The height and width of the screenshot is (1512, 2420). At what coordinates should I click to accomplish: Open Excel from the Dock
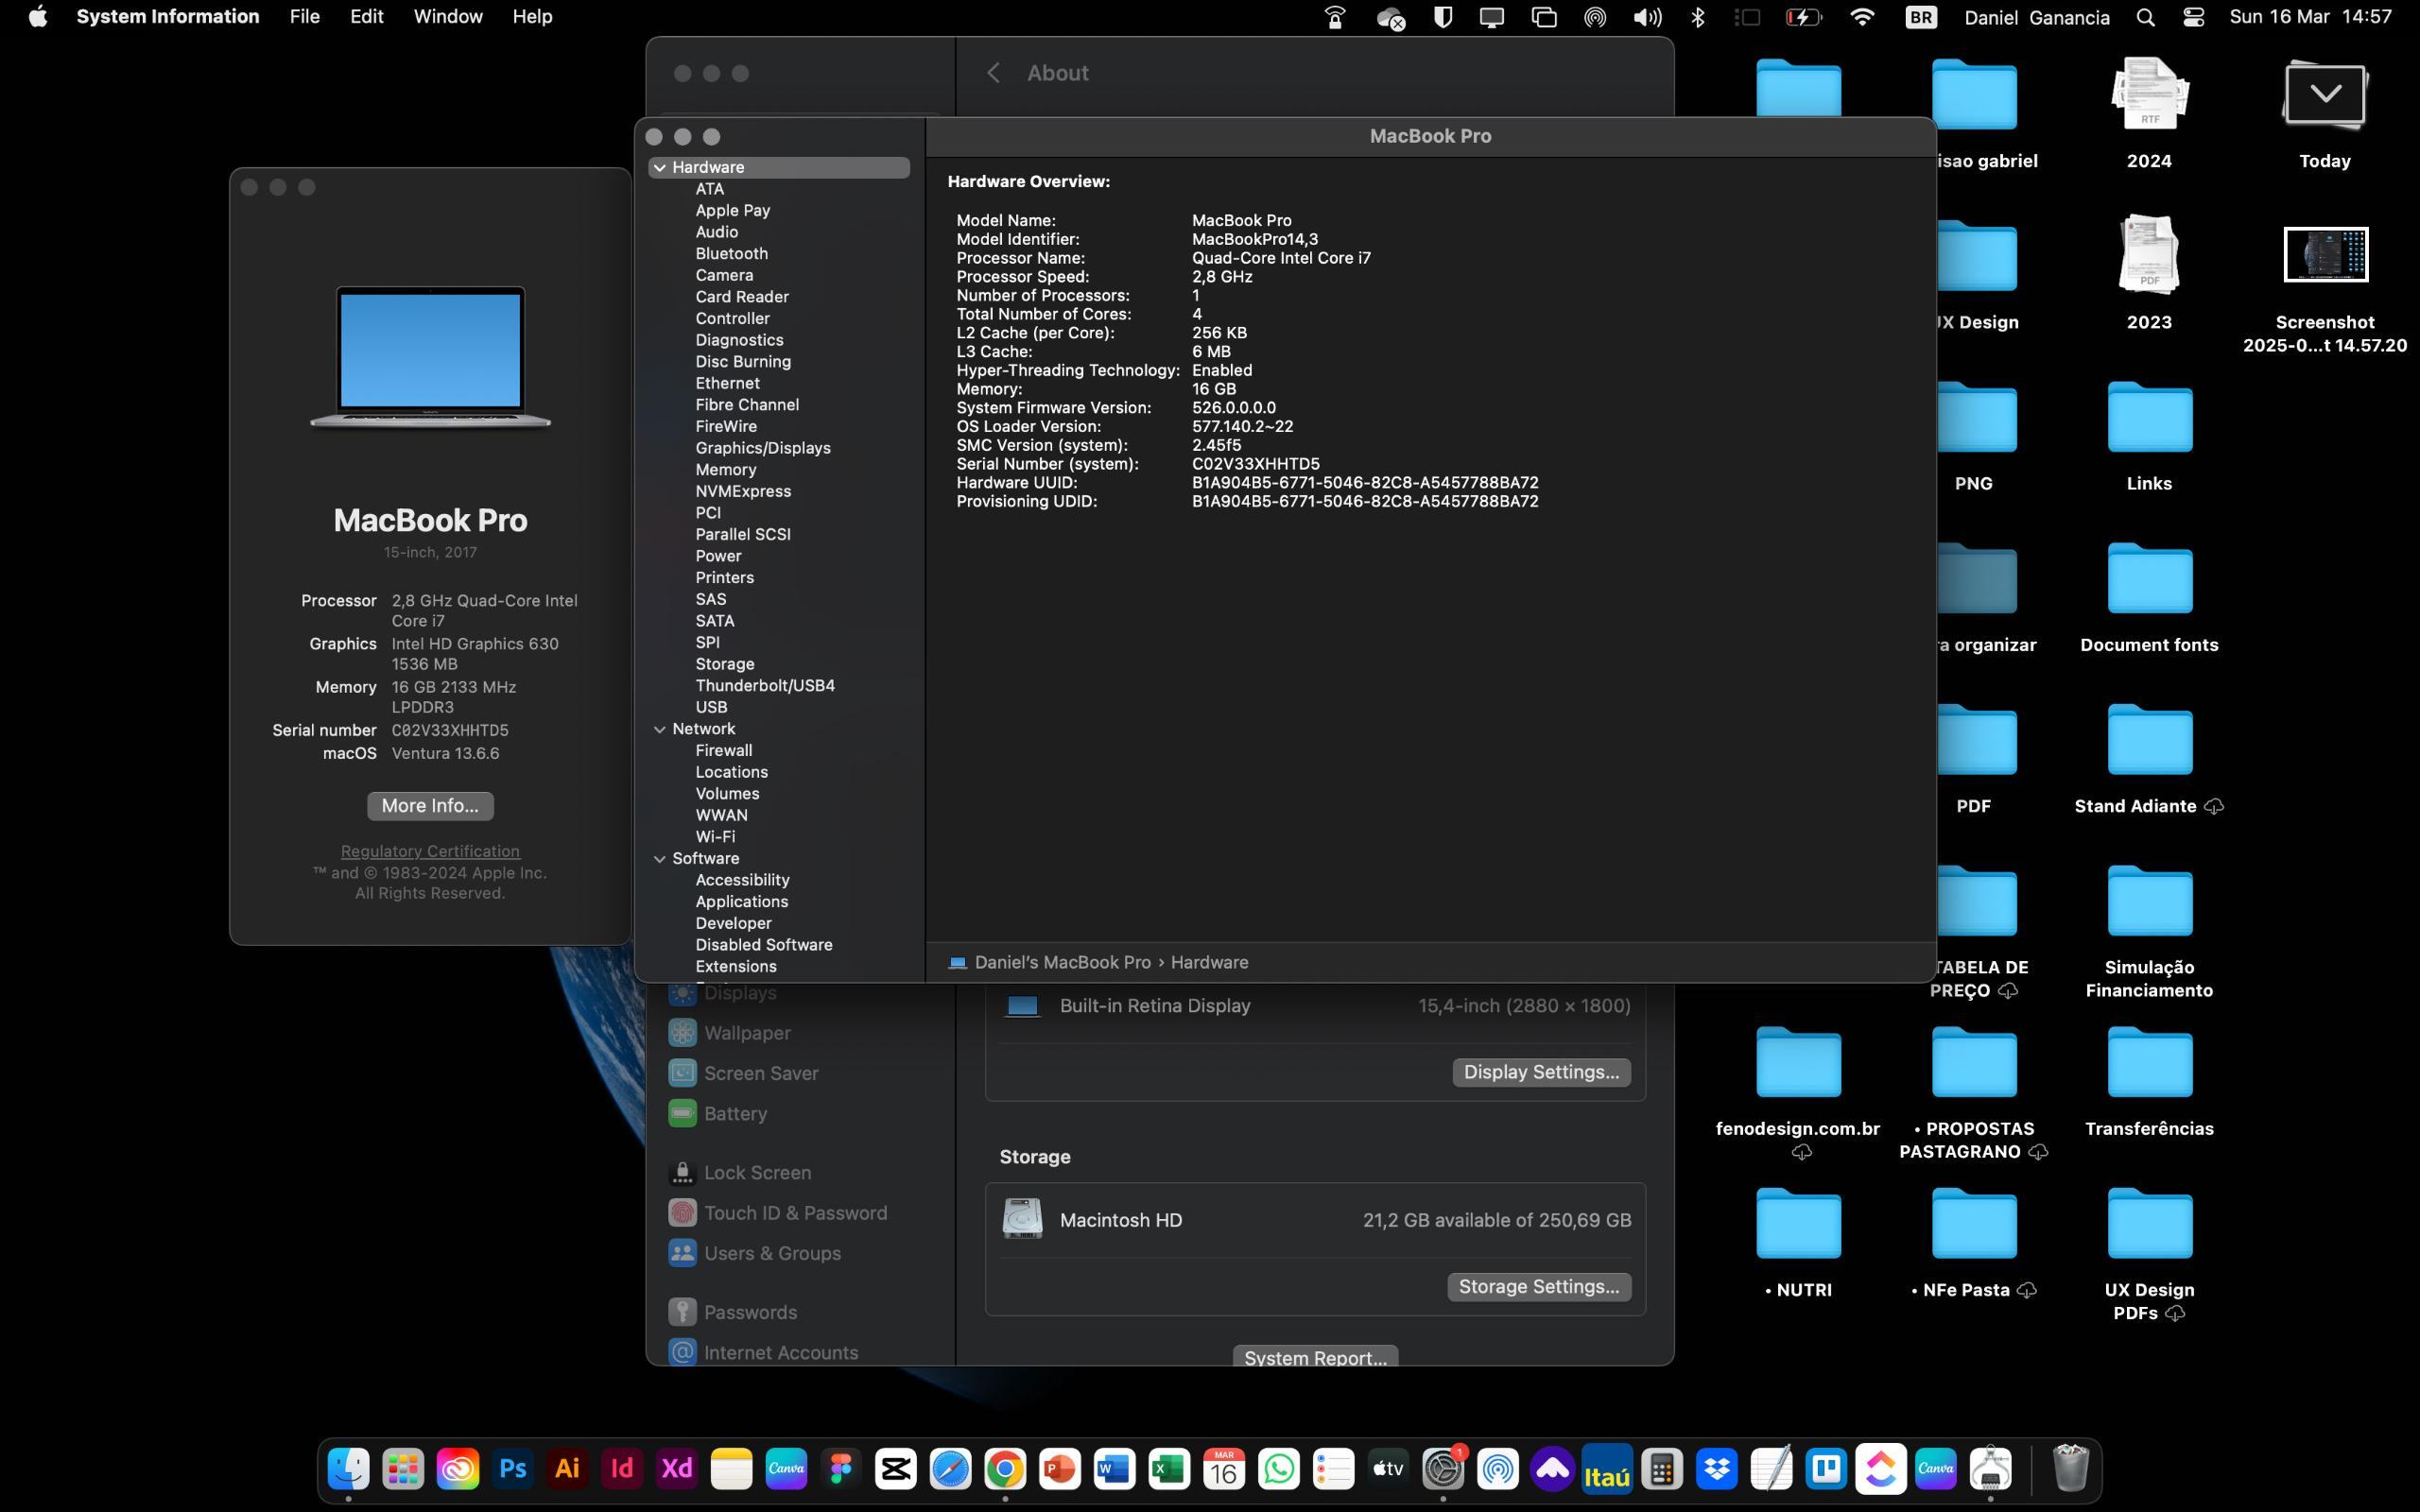(1169, 1468)
